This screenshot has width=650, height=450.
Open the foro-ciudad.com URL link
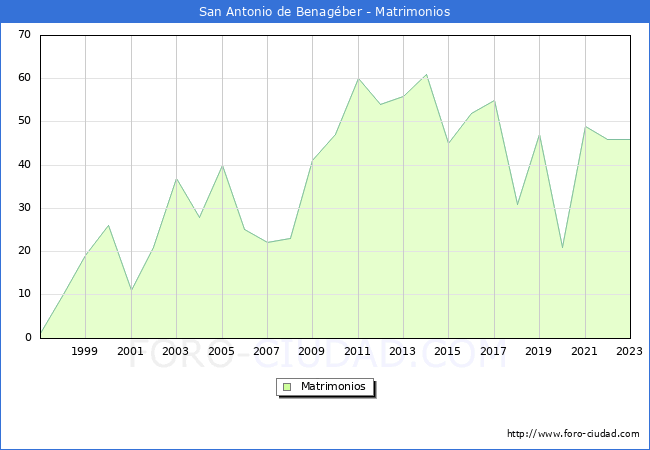point(573,434)
